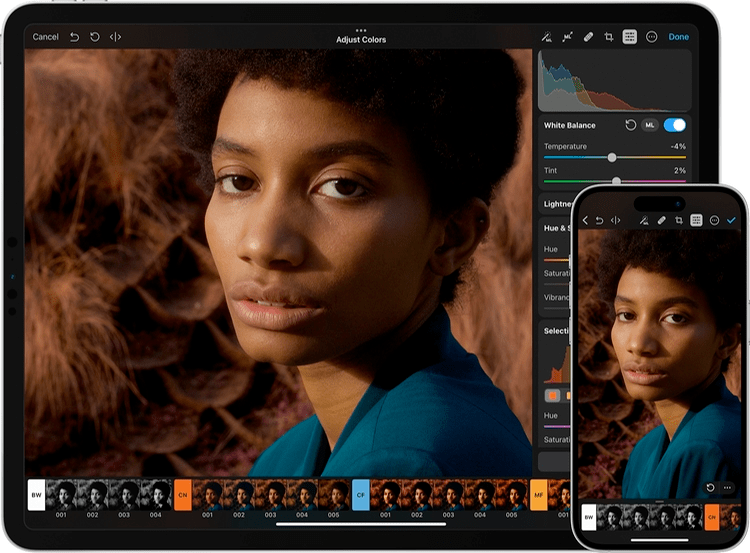Tap the redo arrow in iPad toolbar
This screenshot has height=553, width=750.
pos(95,37)
